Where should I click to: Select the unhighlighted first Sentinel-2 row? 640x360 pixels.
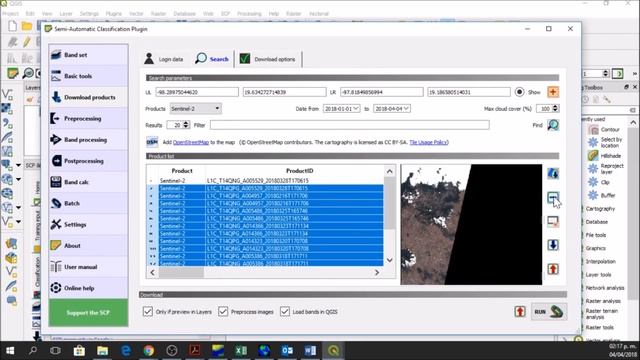point(265,180)
